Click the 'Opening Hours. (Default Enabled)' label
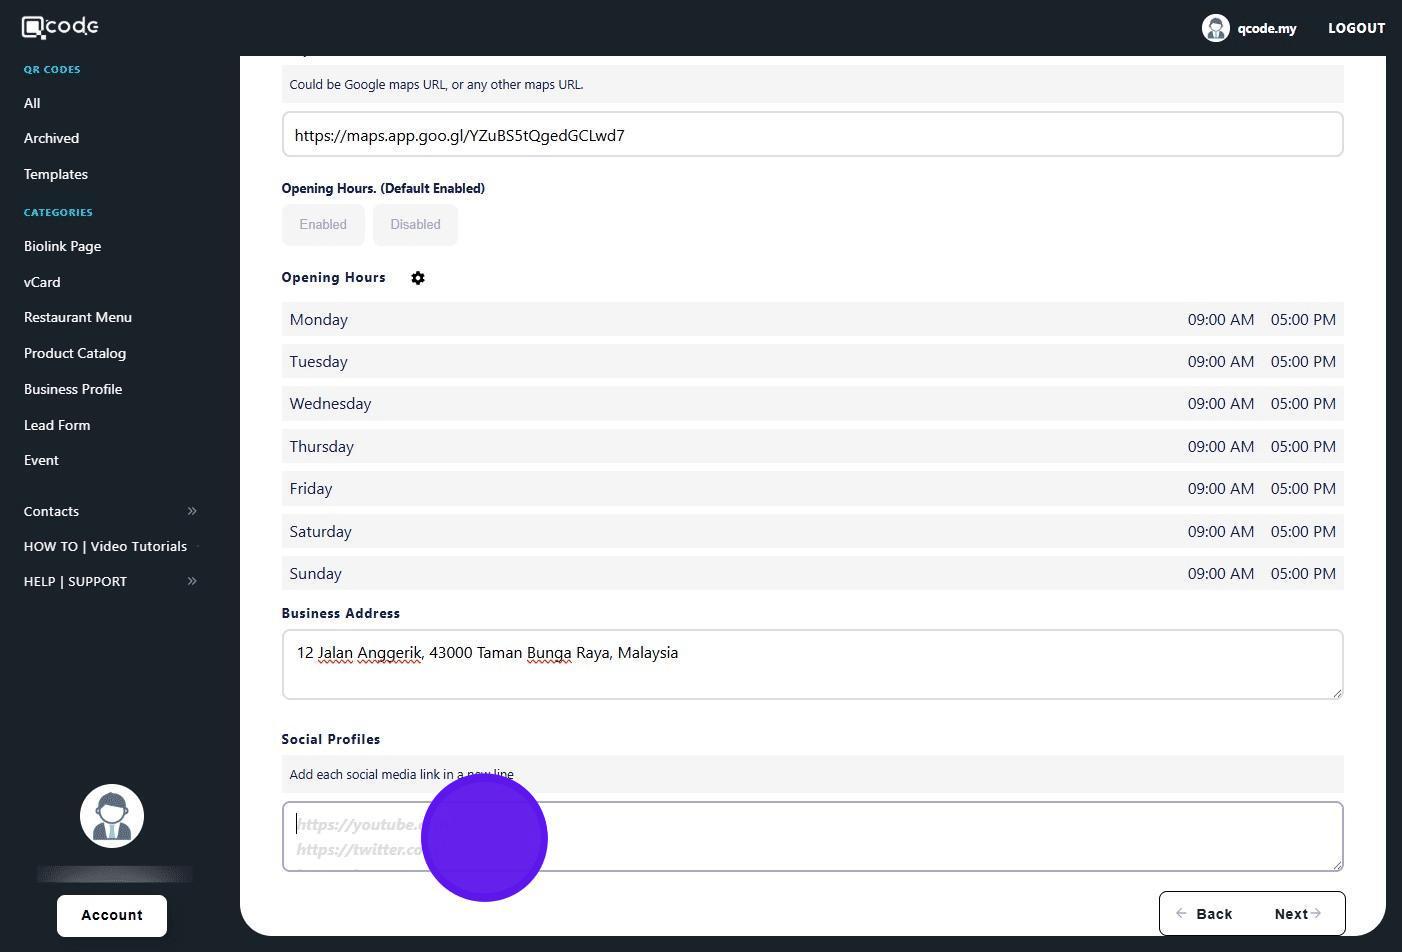 pyautogui.click(x=383, y=188)
